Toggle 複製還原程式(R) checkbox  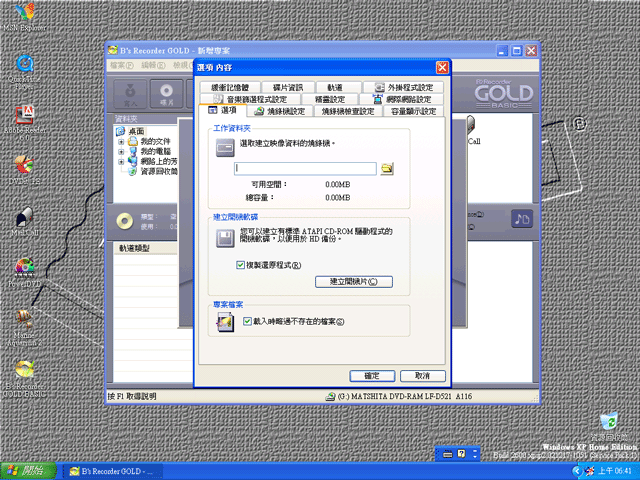(x=240, y=265)
